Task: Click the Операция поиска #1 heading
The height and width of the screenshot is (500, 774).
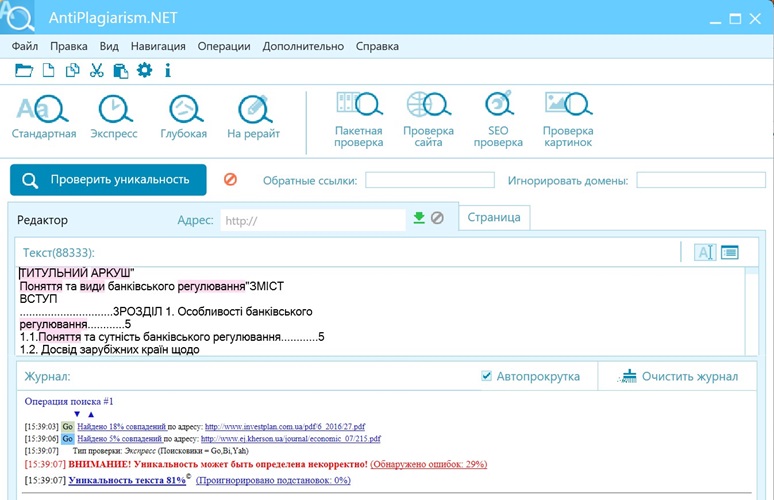Action: tap(69, 402)
